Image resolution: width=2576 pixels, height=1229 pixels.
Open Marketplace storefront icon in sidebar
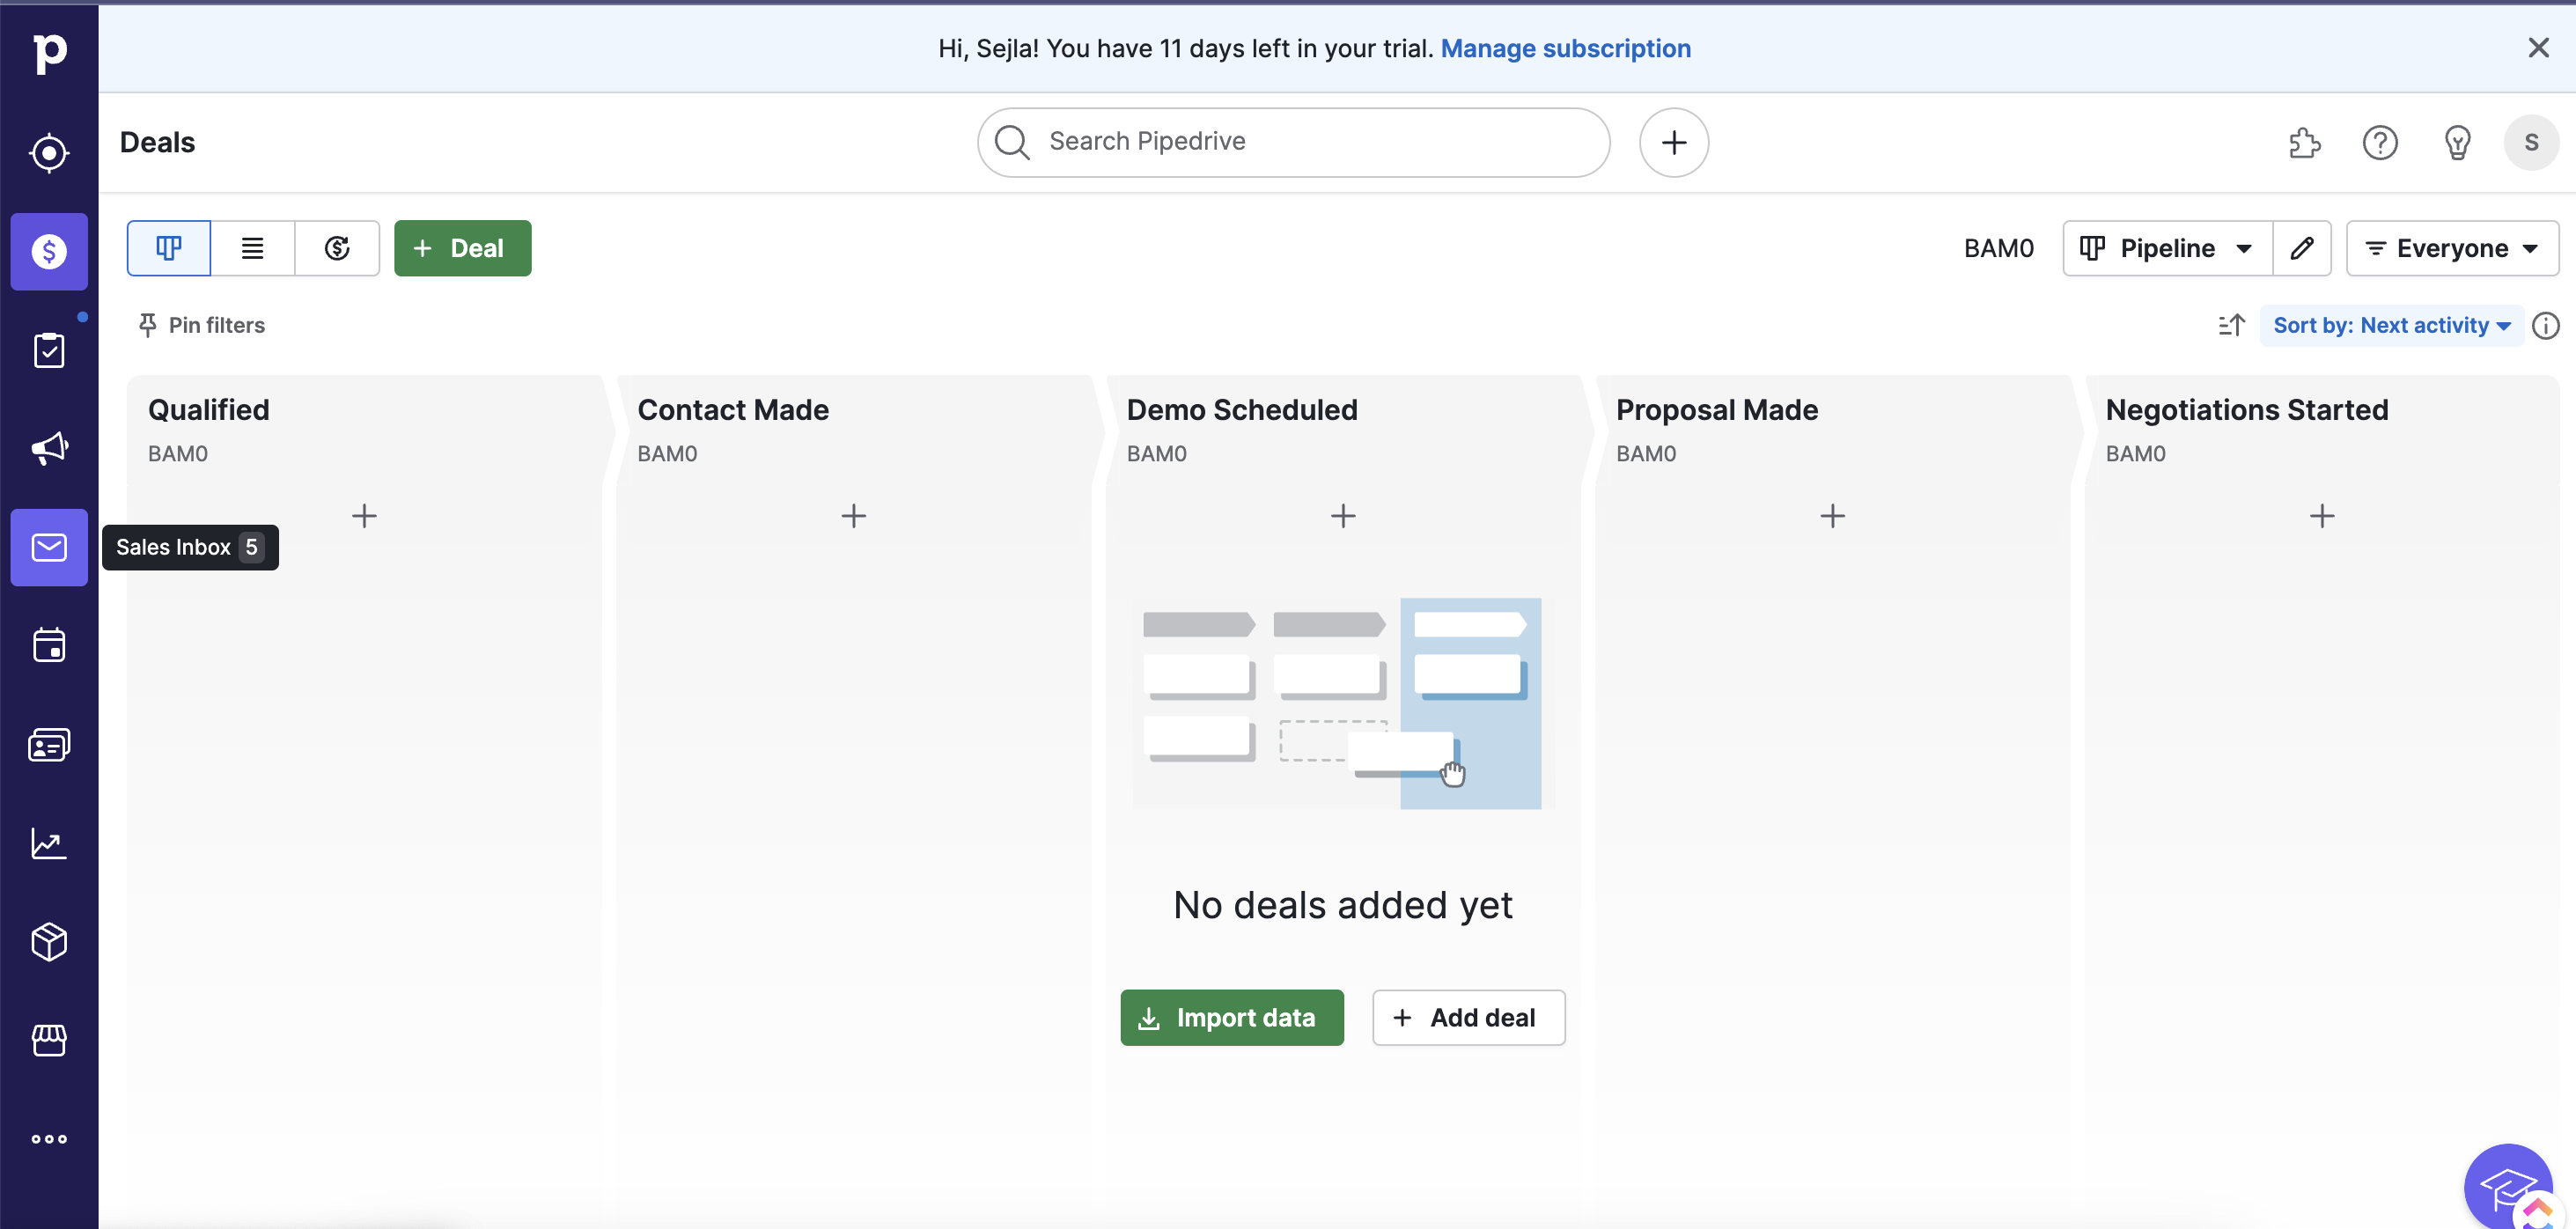(49, 1040)
